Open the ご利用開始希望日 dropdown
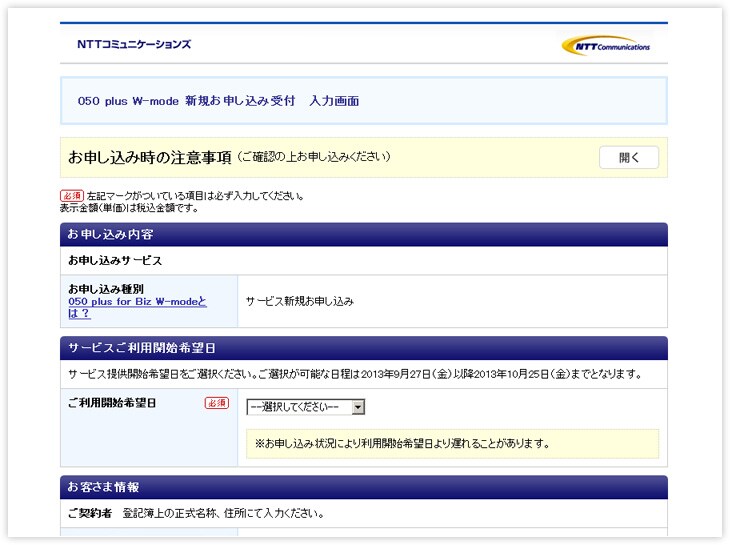This screenshot has width=730, height=545. tap(305, 407)
